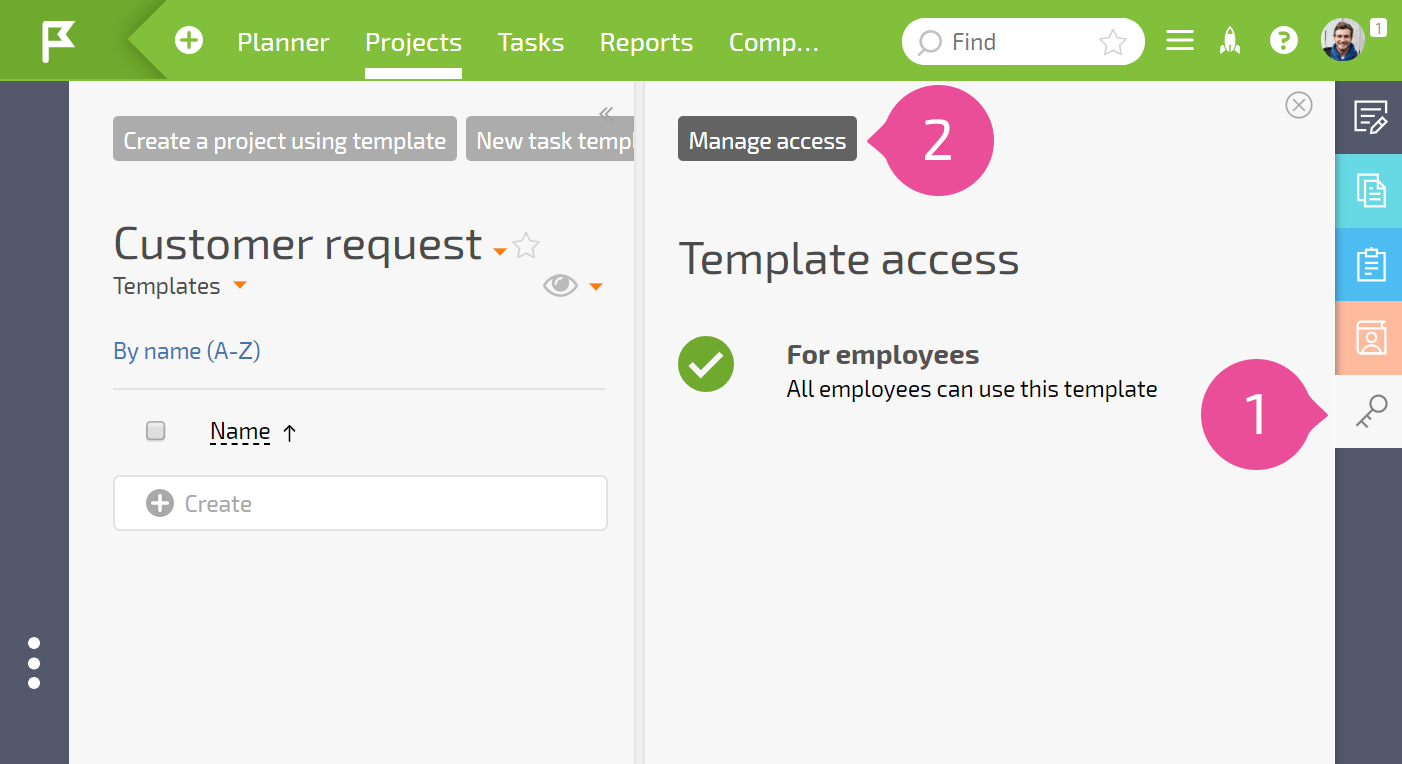Open the truncated Comp... tab
This screenshot has height=764, width=1402.
pyautogui.click(x=774, y=42)
